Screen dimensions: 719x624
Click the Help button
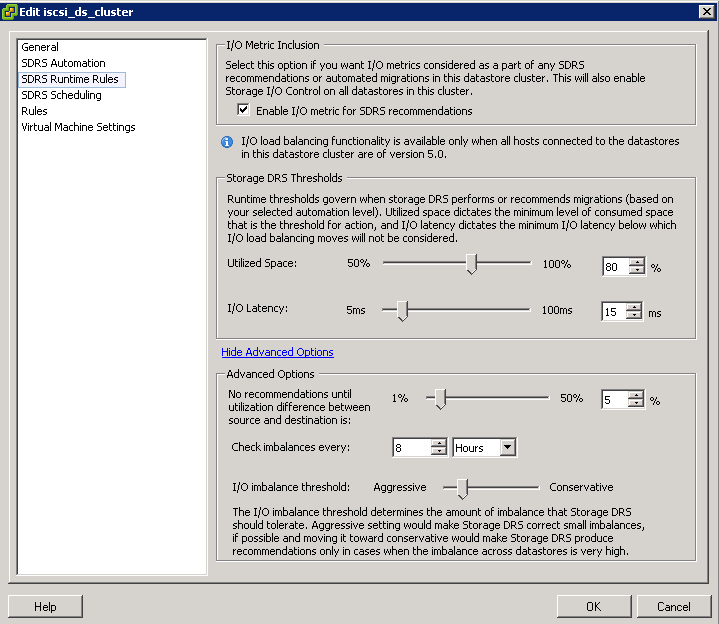coord(45,607)
